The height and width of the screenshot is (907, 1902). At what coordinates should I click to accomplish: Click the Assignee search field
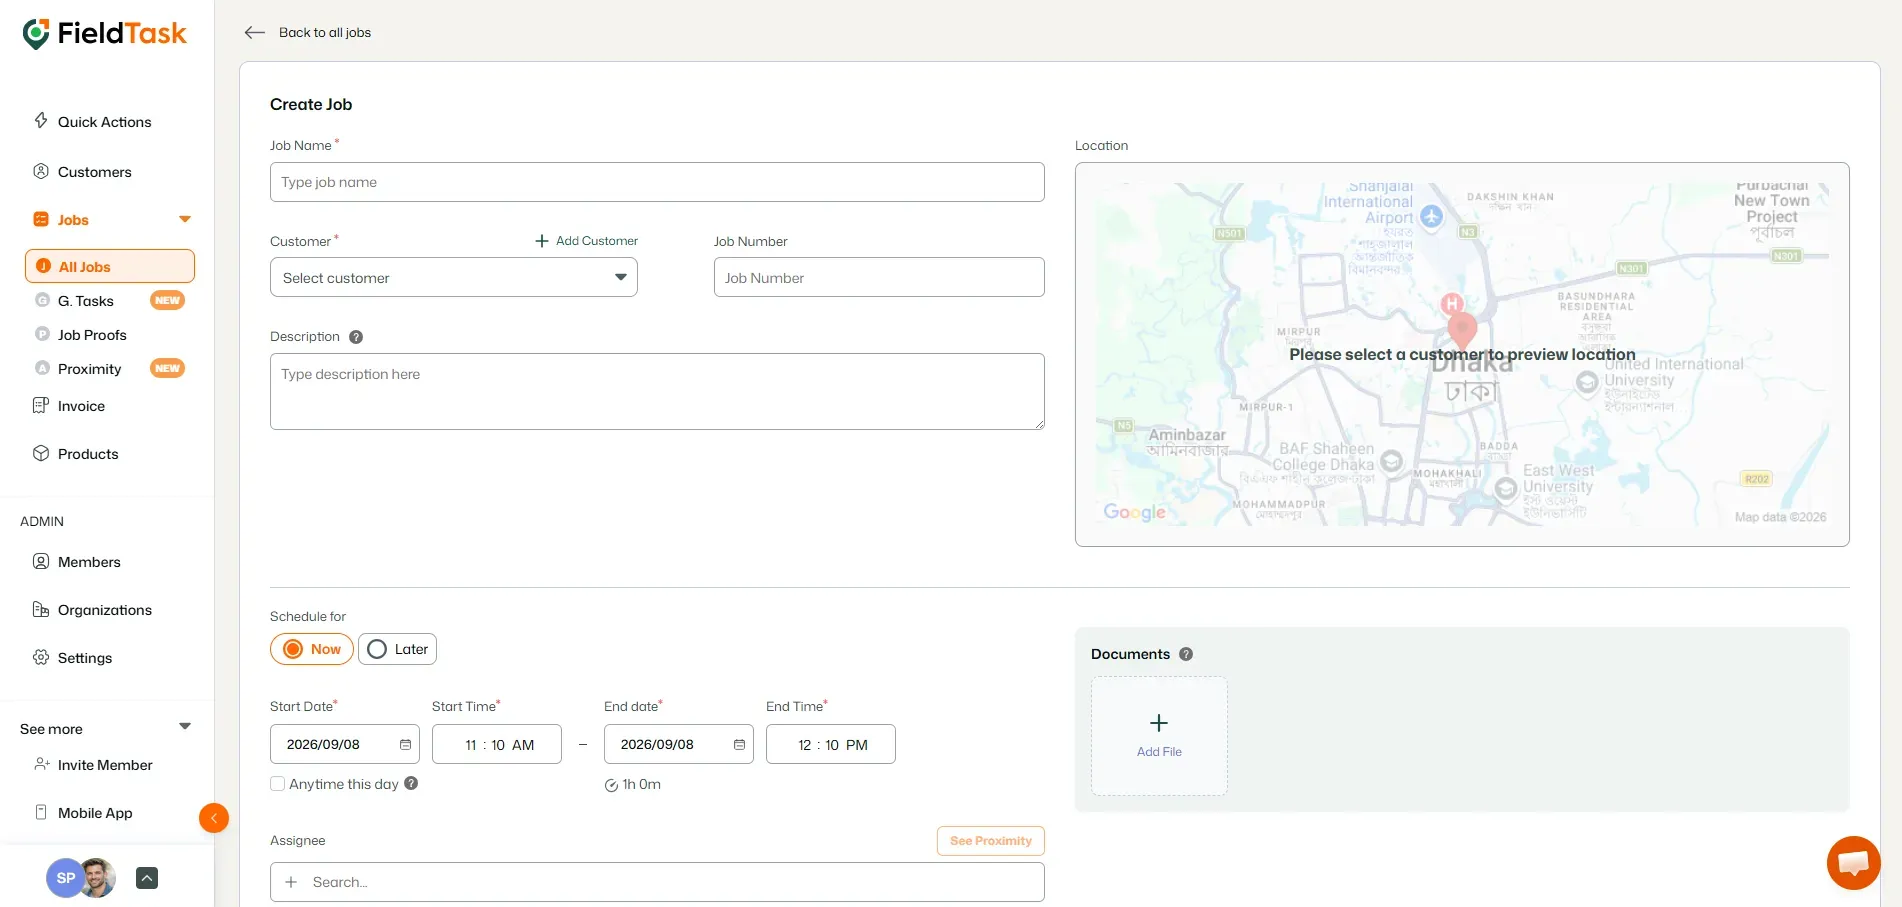pyautogui.click(x=657, y=883)
